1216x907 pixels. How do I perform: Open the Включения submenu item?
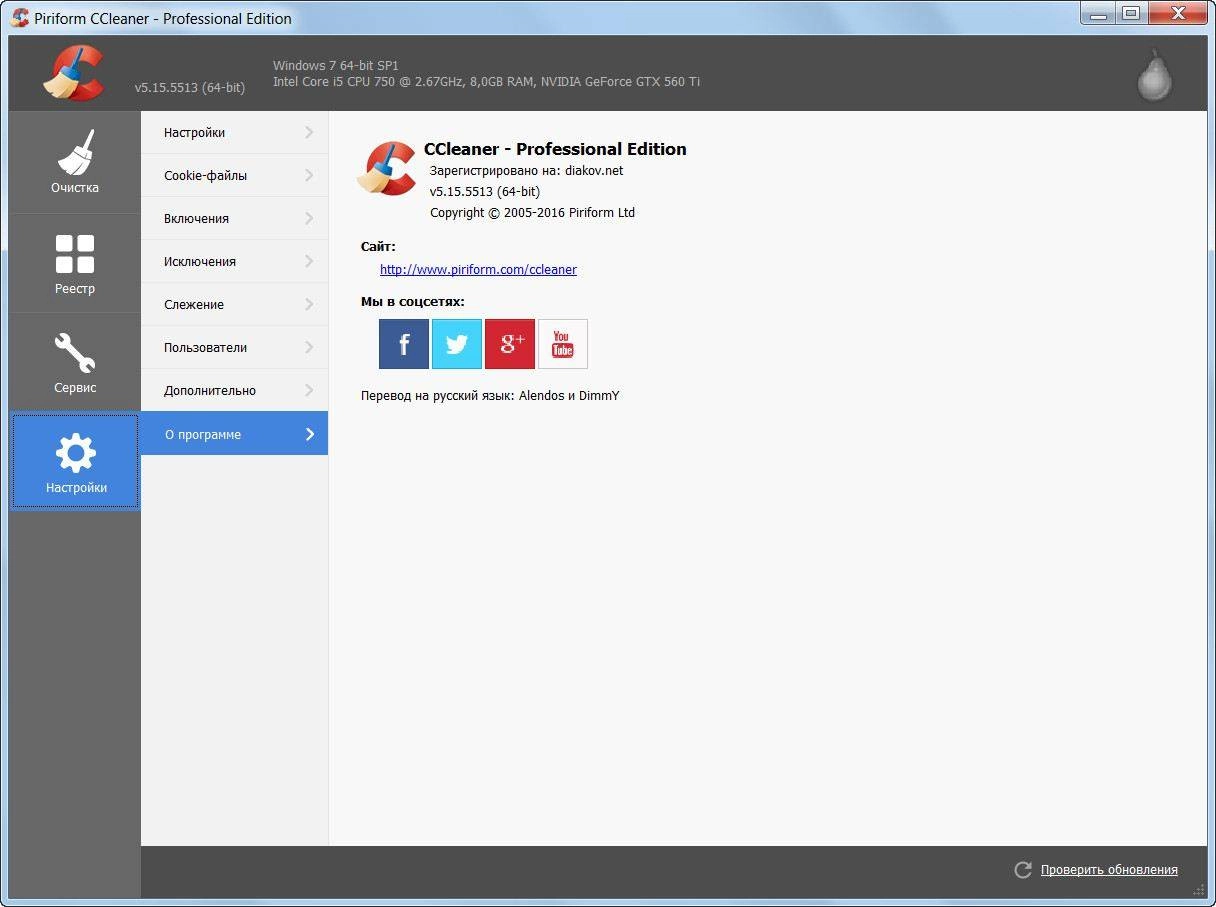(x=234, y=218)
